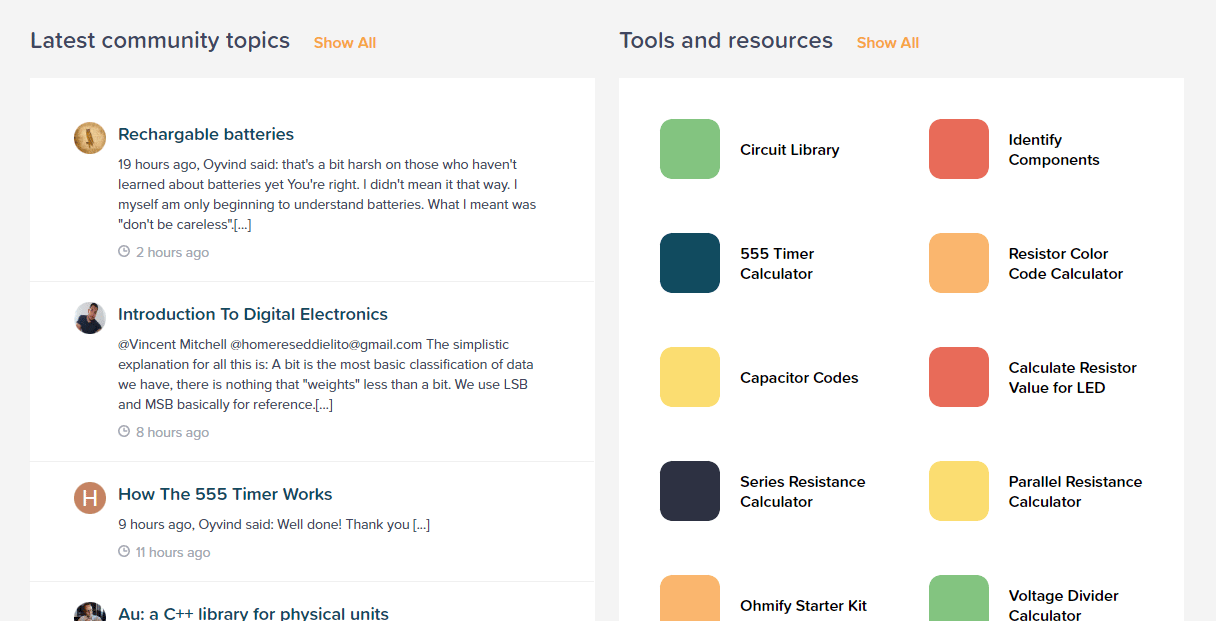Select the yellow Parallel Resistance Calculator icon

[x=958, y=491]
